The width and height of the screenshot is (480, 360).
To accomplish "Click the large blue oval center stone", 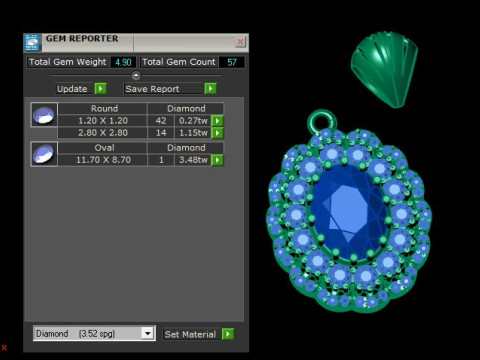I will pyautogui.click(x=348, y=212).
